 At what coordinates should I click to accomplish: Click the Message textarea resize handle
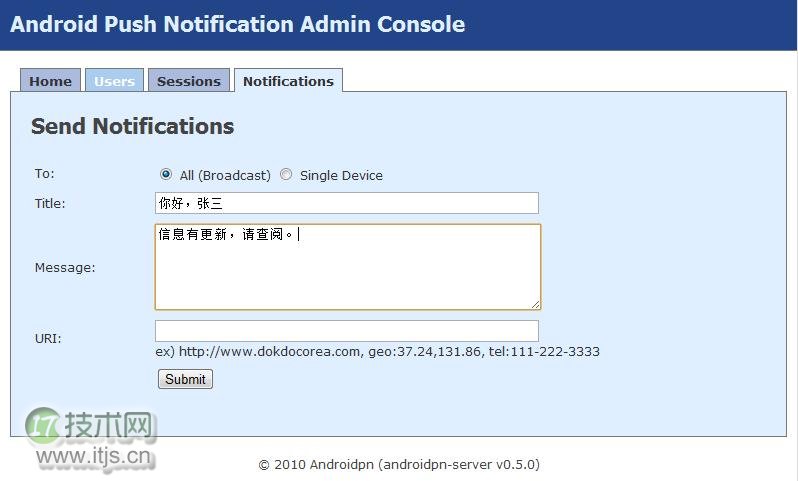(535, 304)
